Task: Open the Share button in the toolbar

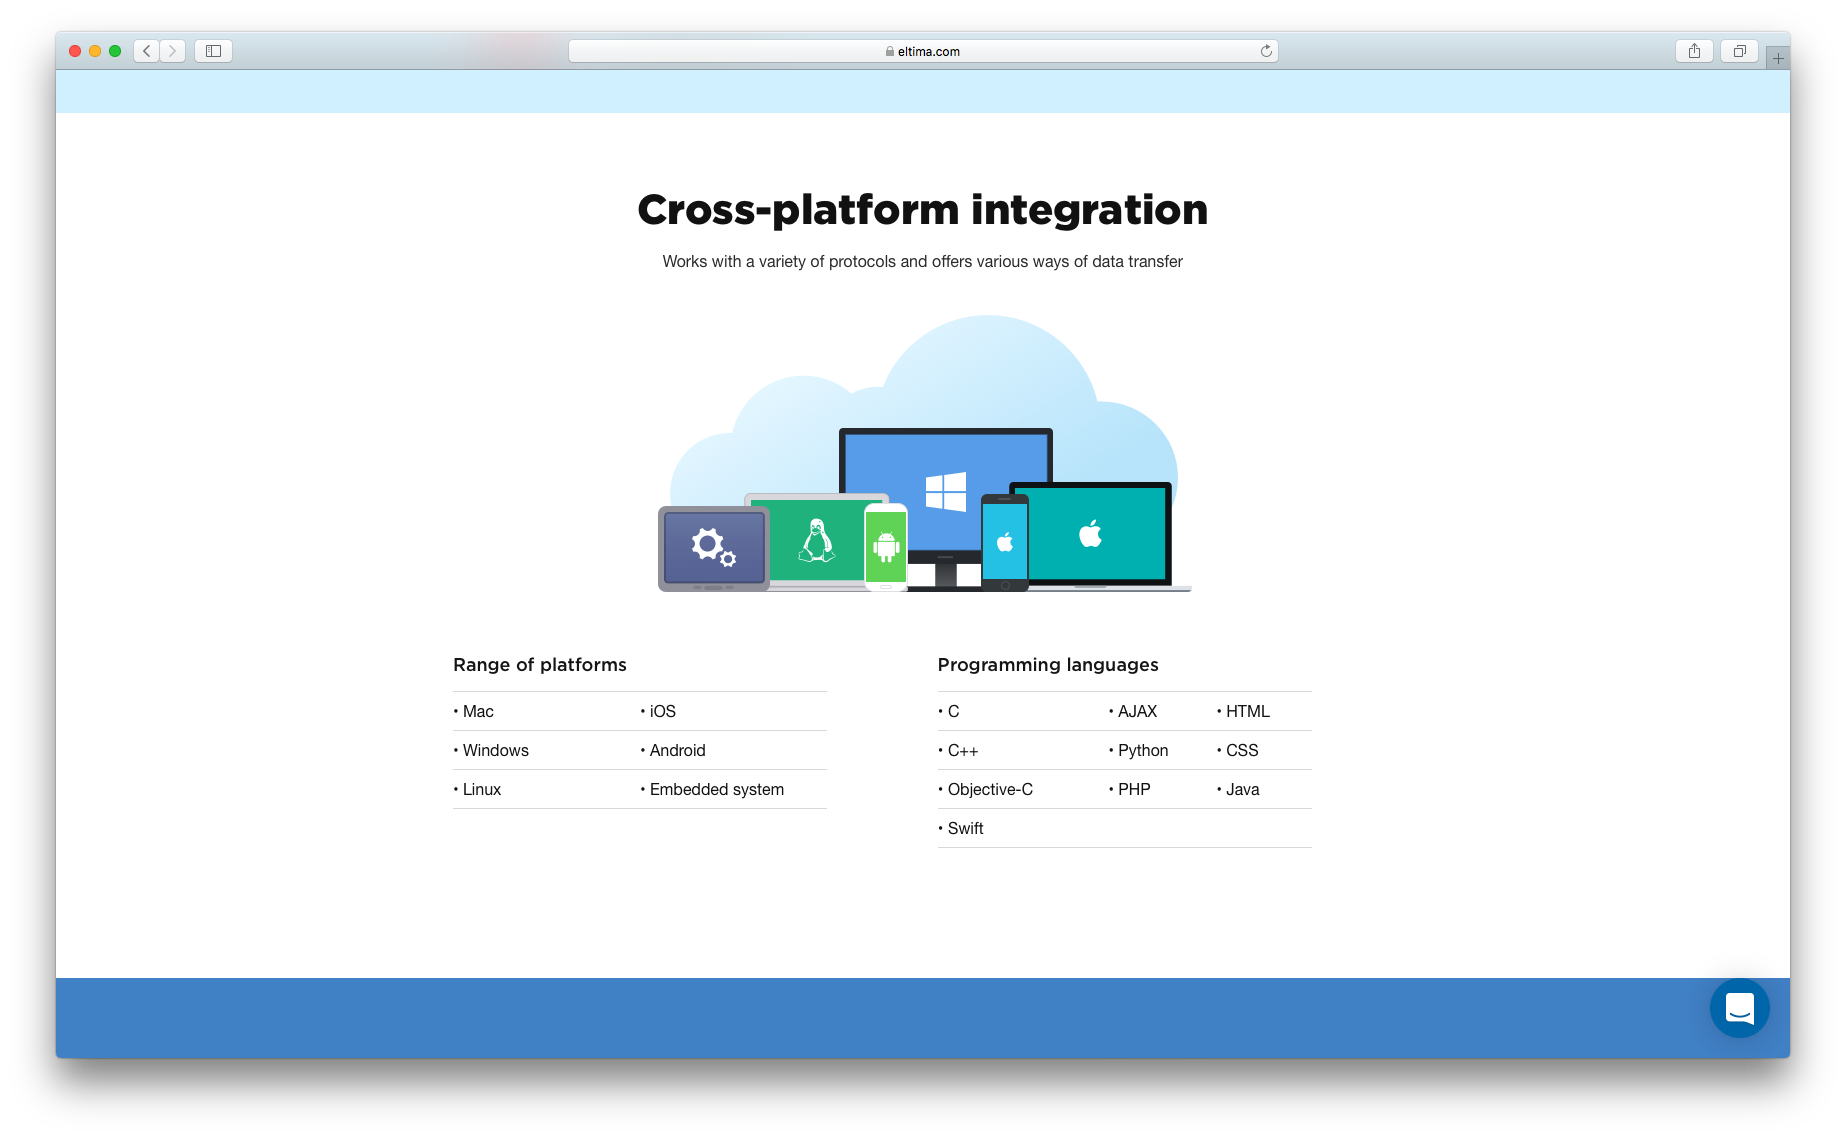Action: (1694, 51)
